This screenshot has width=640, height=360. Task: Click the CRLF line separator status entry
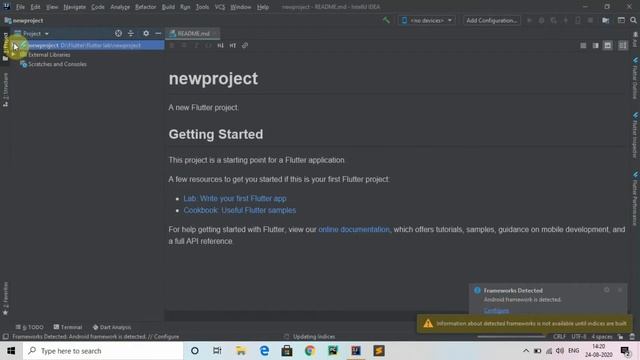pos(560,337)
